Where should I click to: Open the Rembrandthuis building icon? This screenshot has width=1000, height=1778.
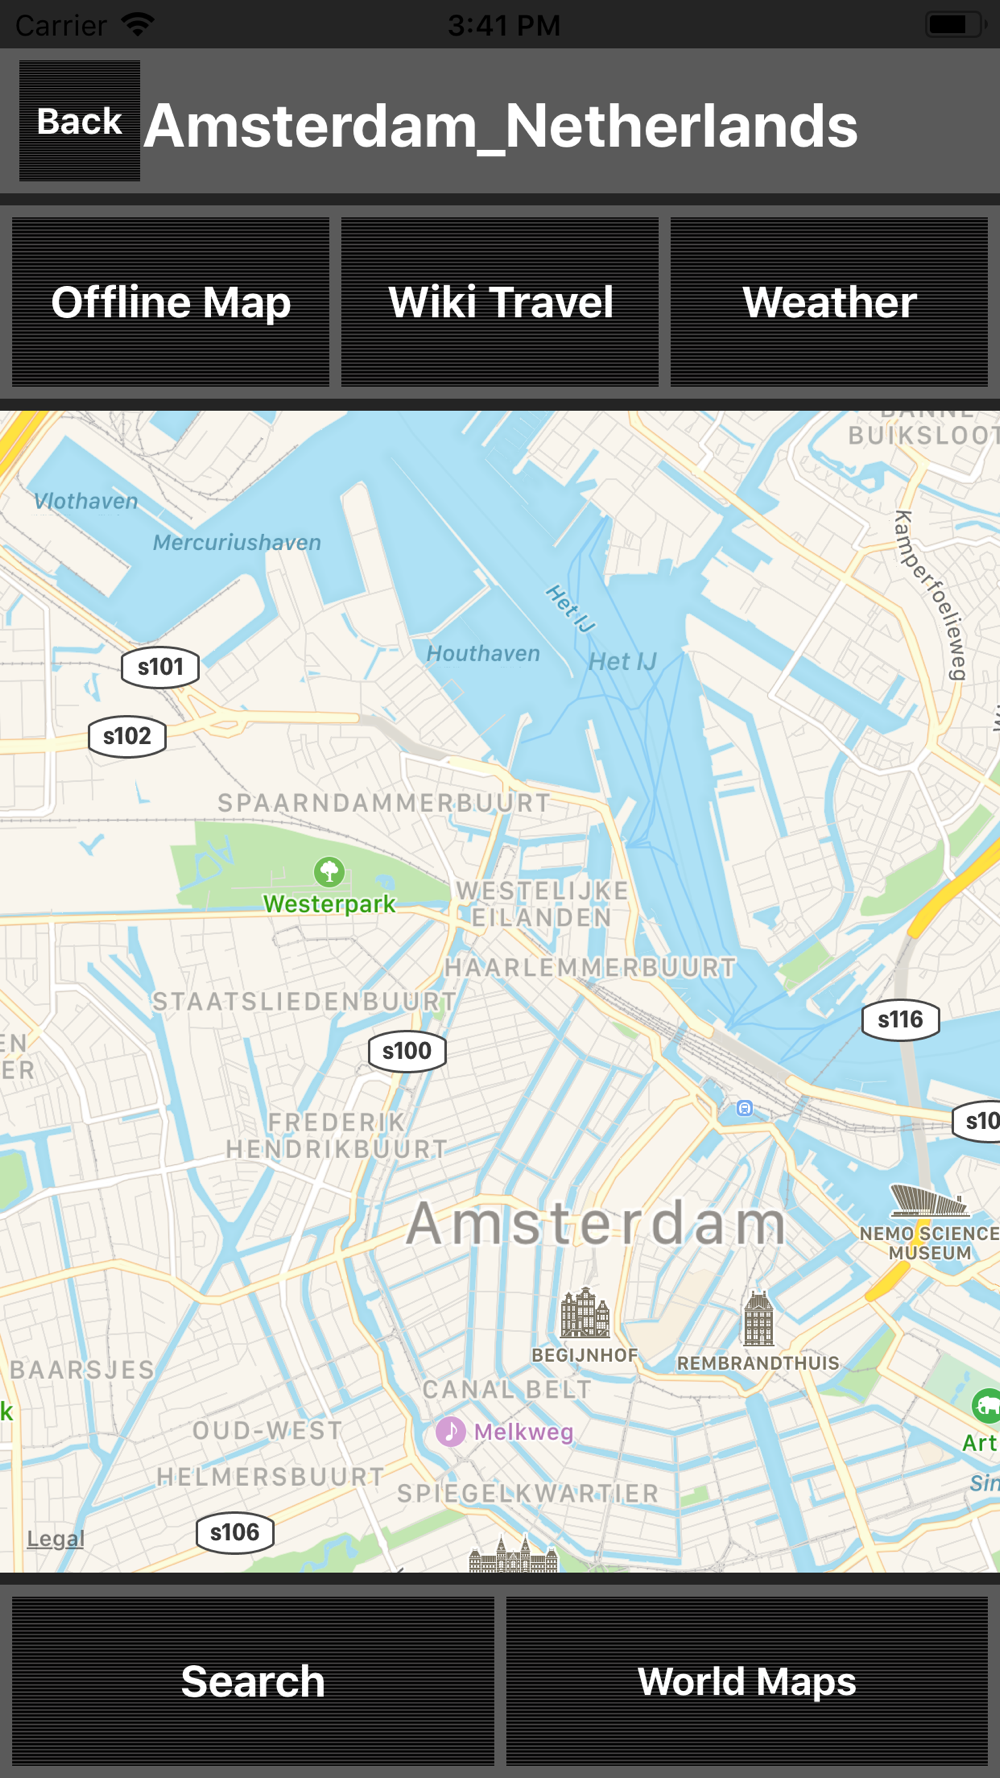[x=758, y=1318]
